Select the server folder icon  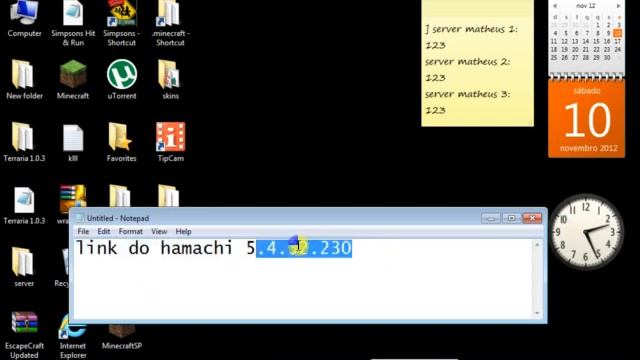tap(24, 267)
